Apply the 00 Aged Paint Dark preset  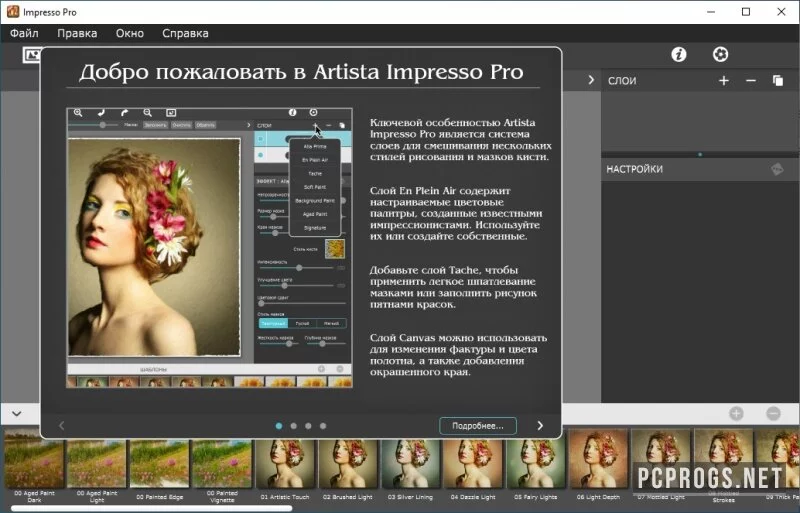(34, 466)
